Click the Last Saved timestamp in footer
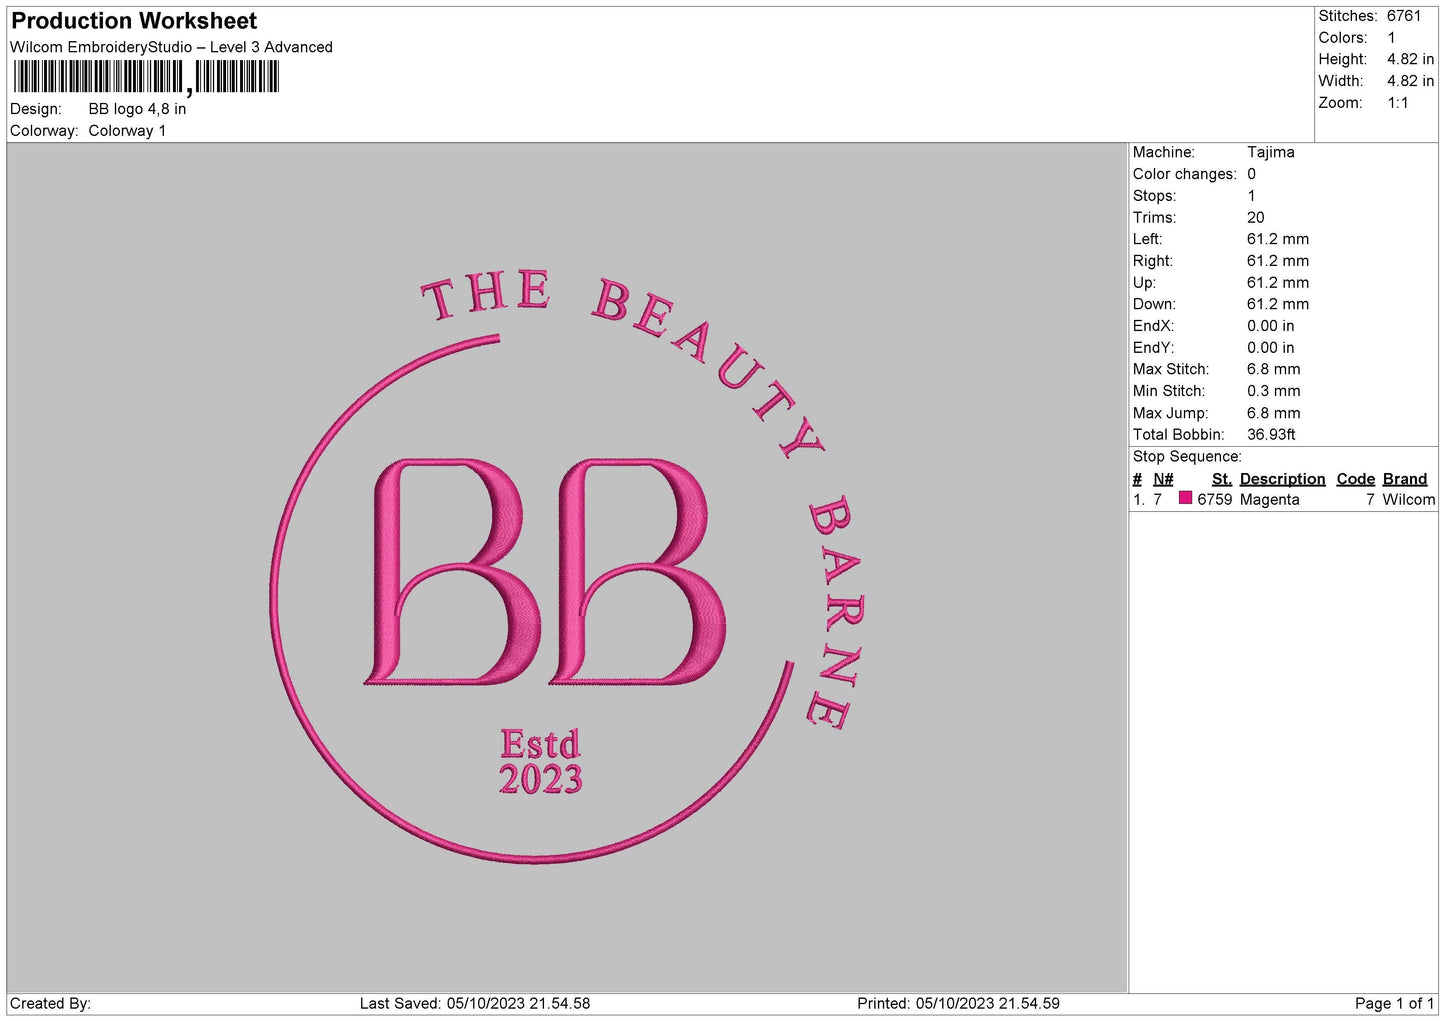This screenshot has height=1021, width=1445. pos(475,1003)
